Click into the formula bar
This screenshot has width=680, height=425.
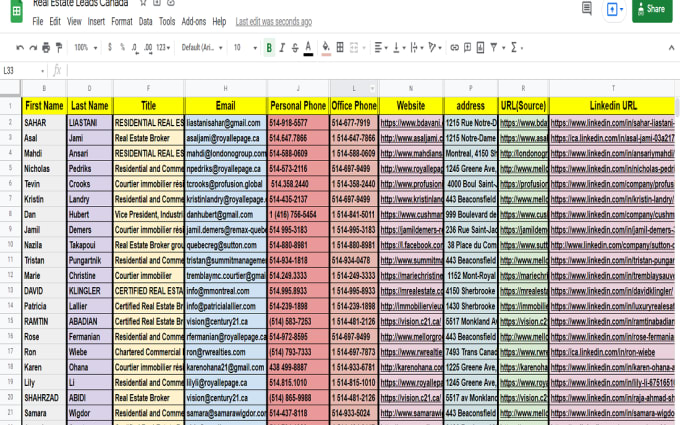point(371,71)
